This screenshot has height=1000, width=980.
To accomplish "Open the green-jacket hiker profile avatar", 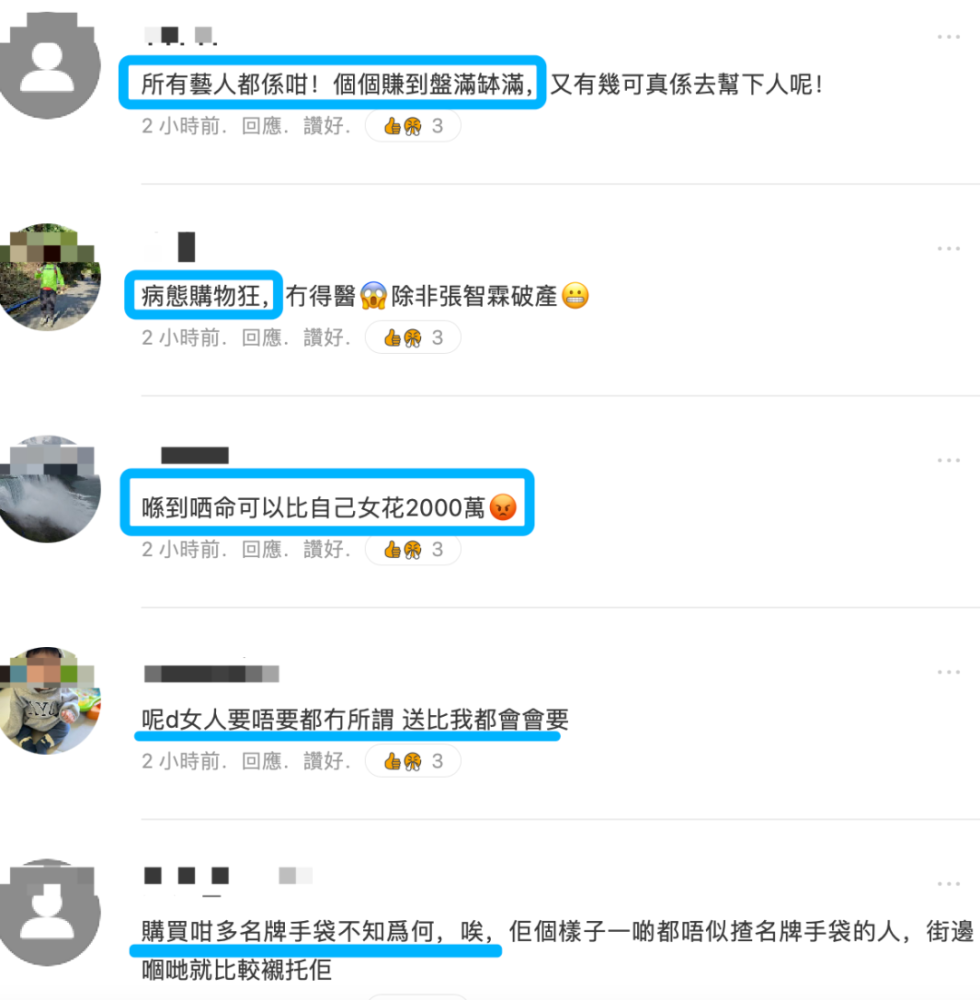I will pyautogui.click(x=47, y=277).
